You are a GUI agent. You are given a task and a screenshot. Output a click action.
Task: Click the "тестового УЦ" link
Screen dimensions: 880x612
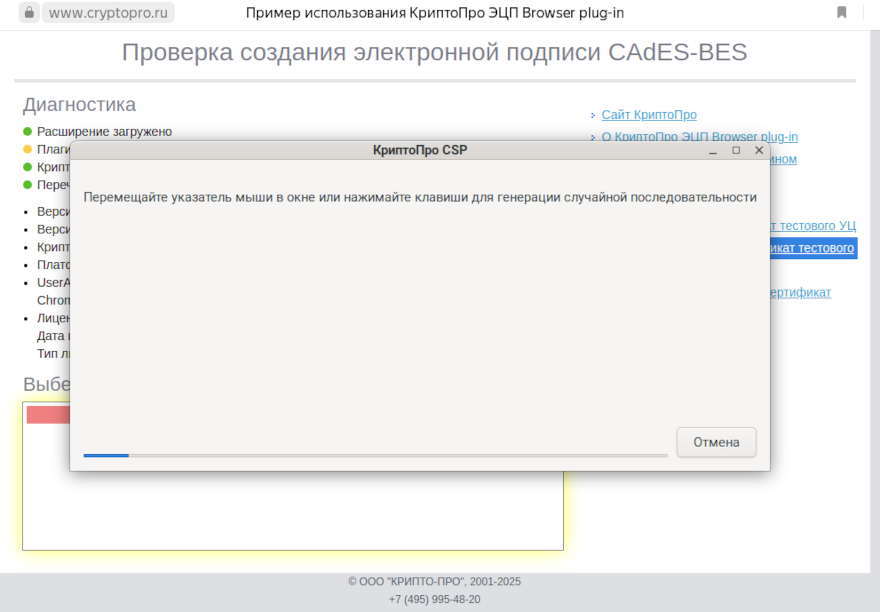coord(813,226)
